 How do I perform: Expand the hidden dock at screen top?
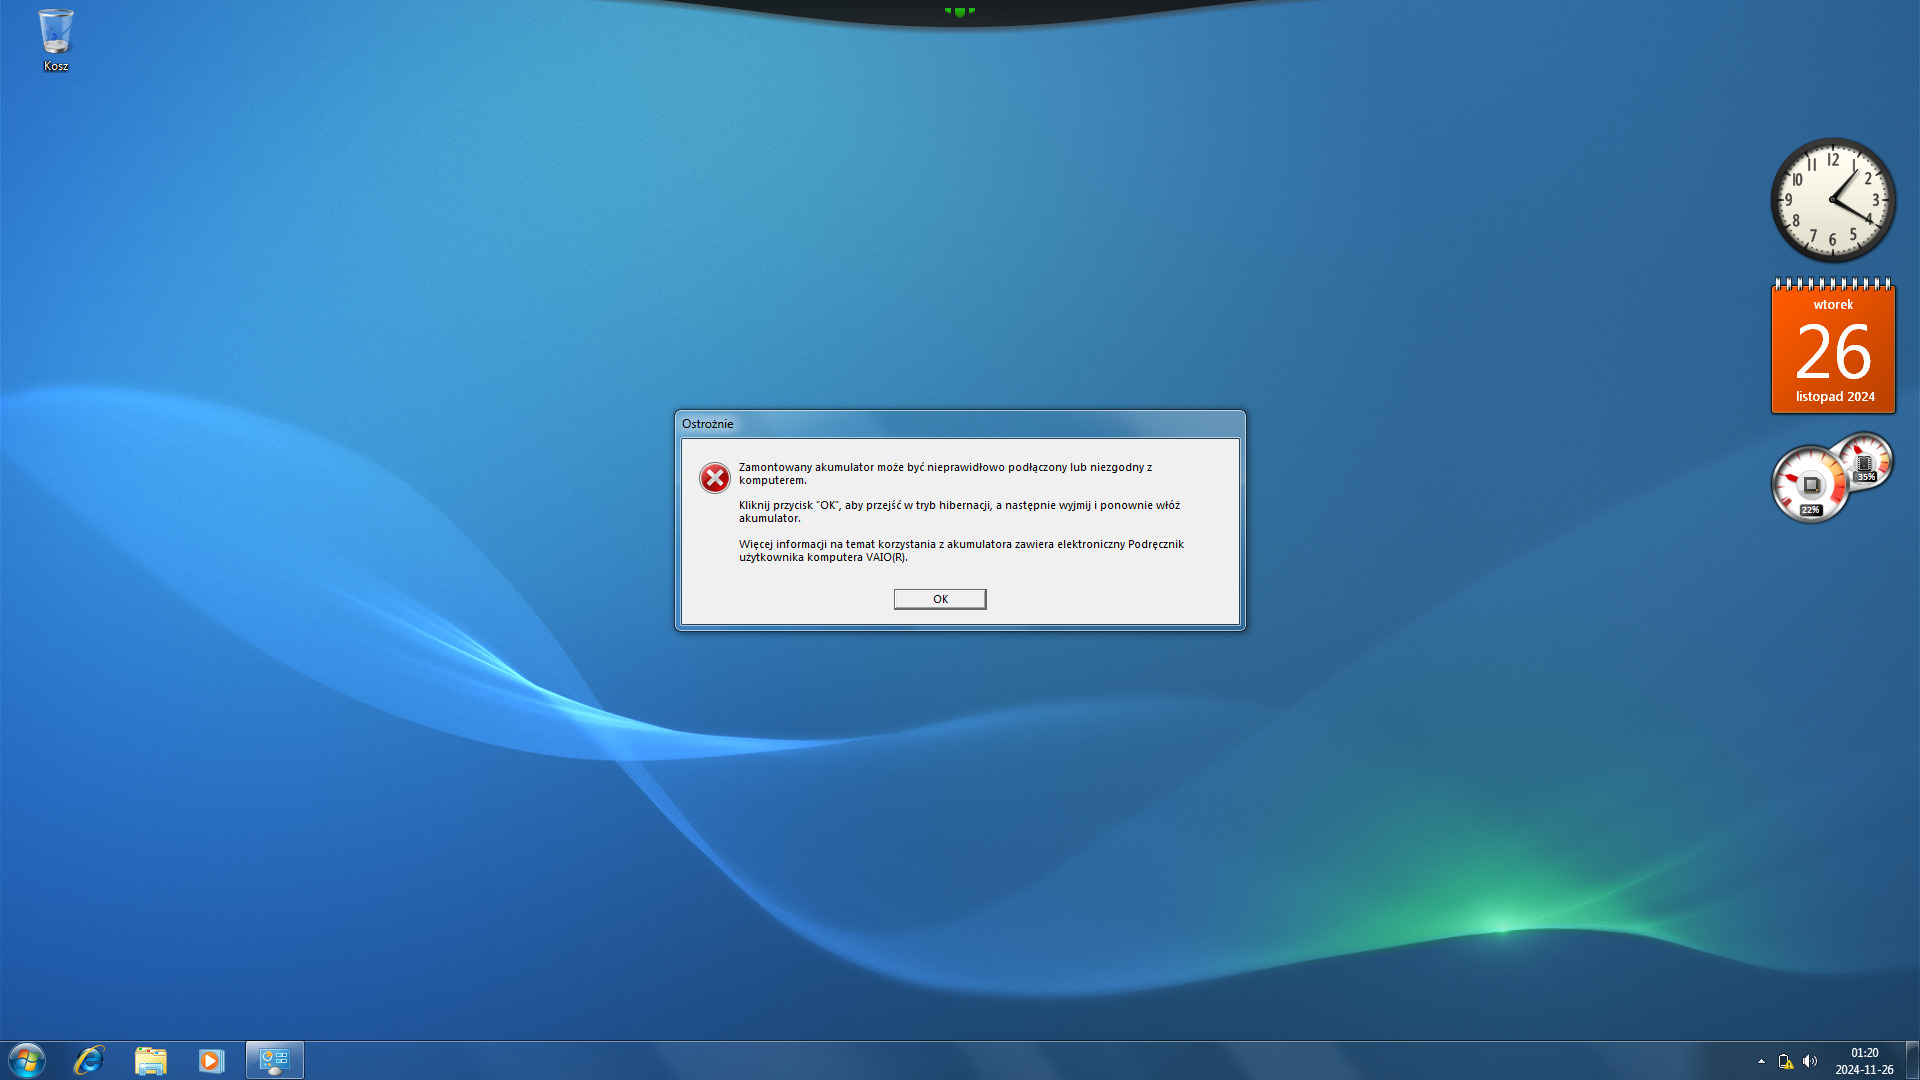959,11
